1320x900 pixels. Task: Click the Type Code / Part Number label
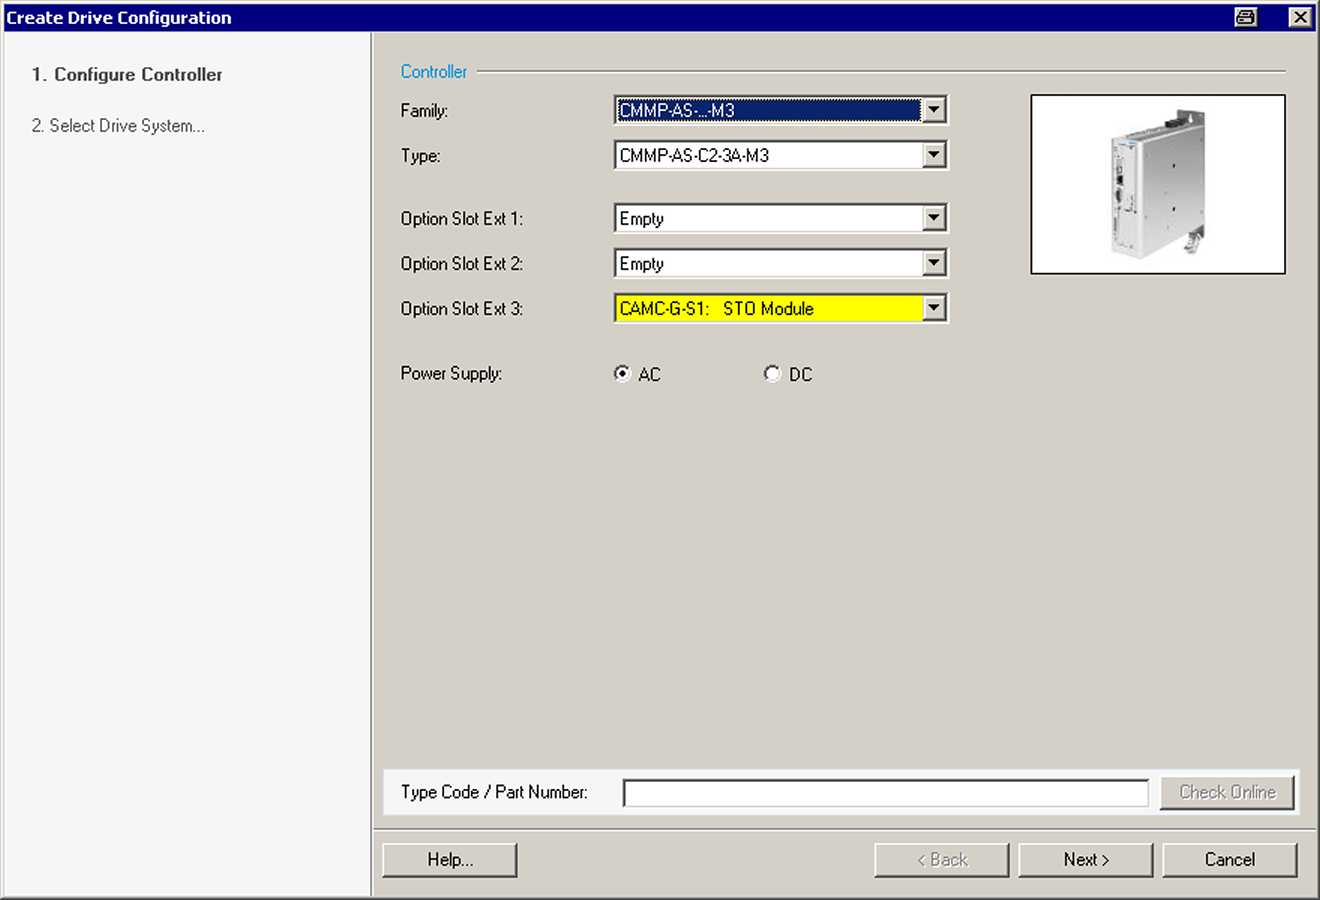pos(494,792)
